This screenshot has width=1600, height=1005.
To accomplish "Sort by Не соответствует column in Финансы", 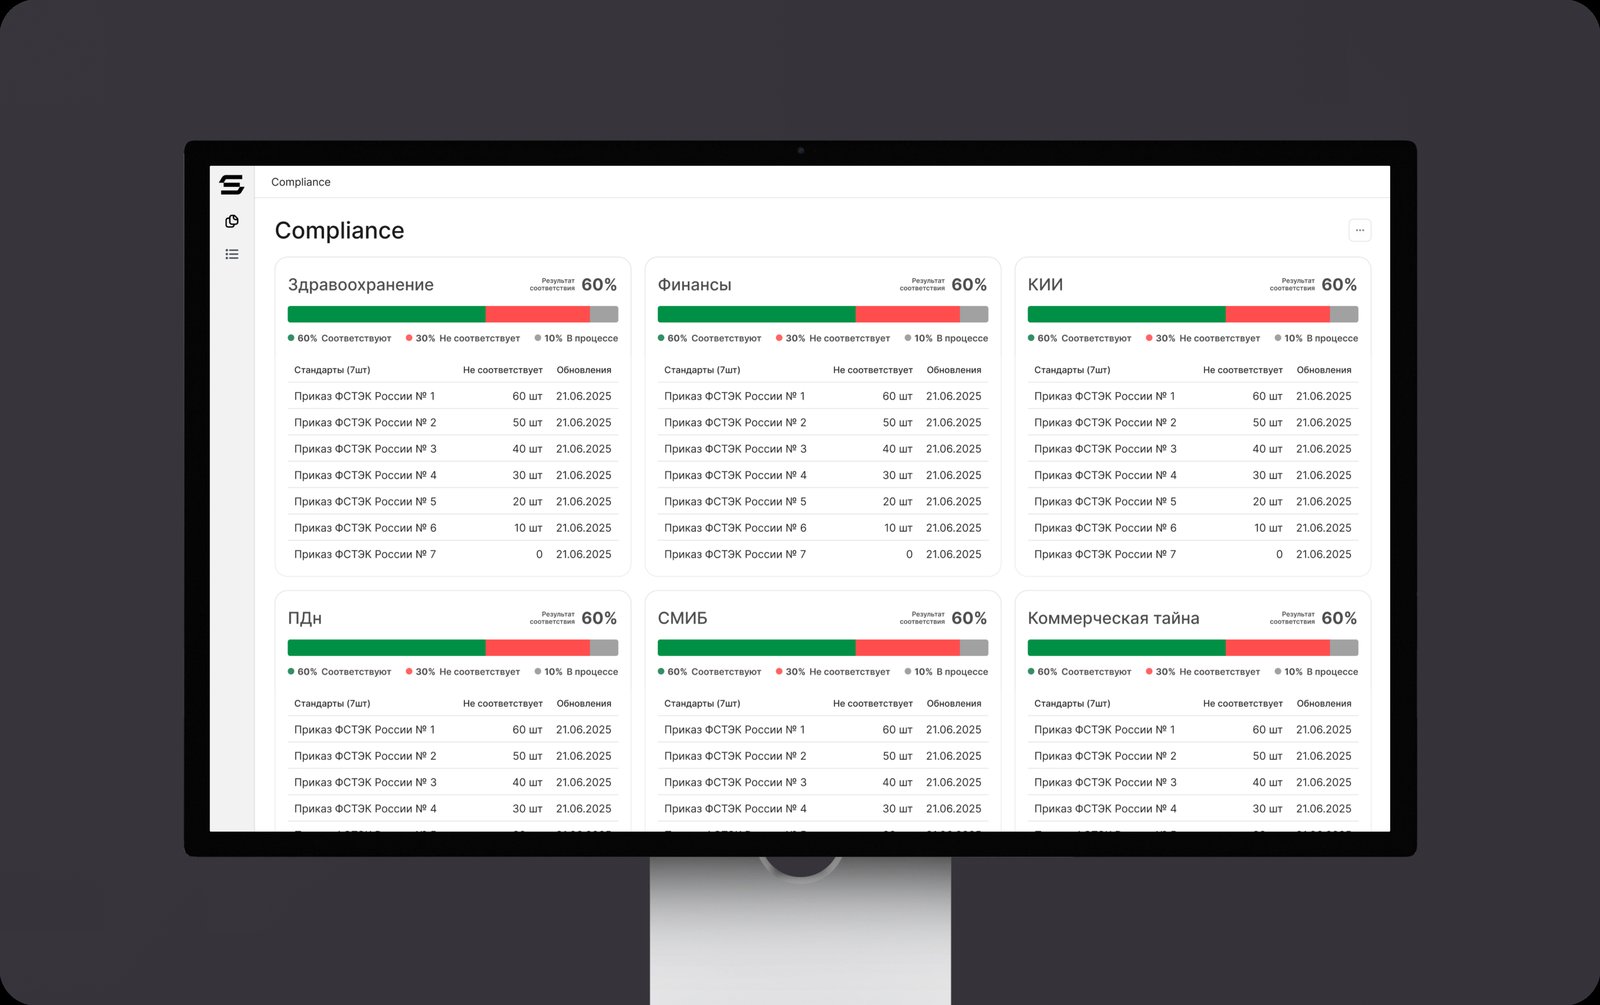I will tap(872, 370).
